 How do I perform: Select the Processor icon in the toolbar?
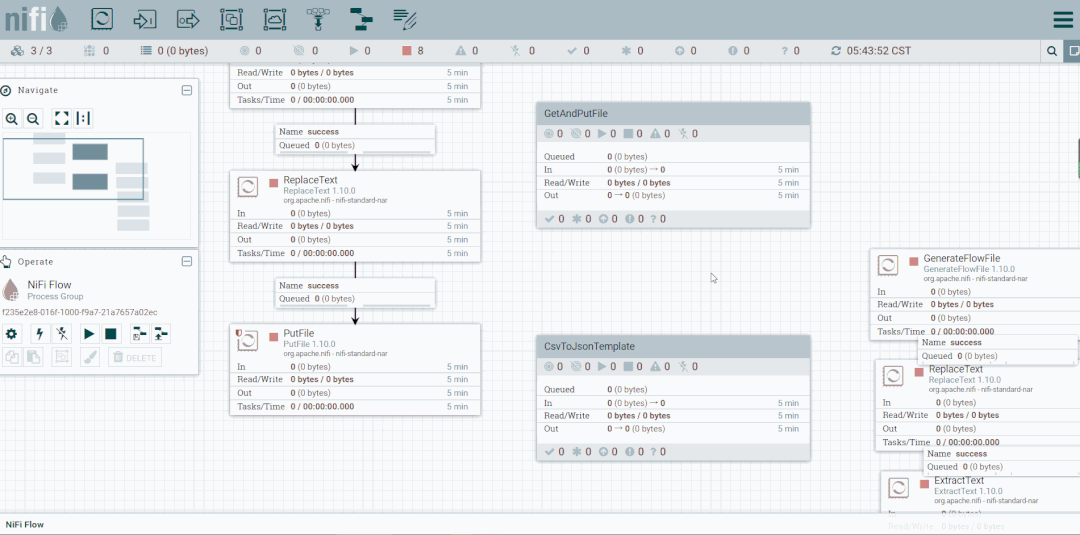[103, 19]
